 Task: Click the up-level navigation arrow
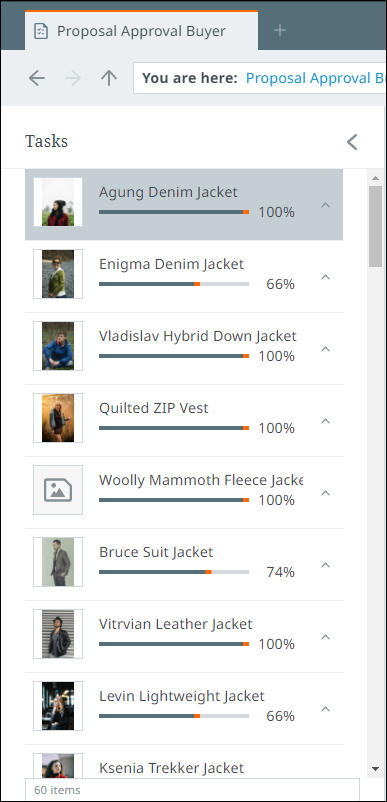click(x=108, y=78)
